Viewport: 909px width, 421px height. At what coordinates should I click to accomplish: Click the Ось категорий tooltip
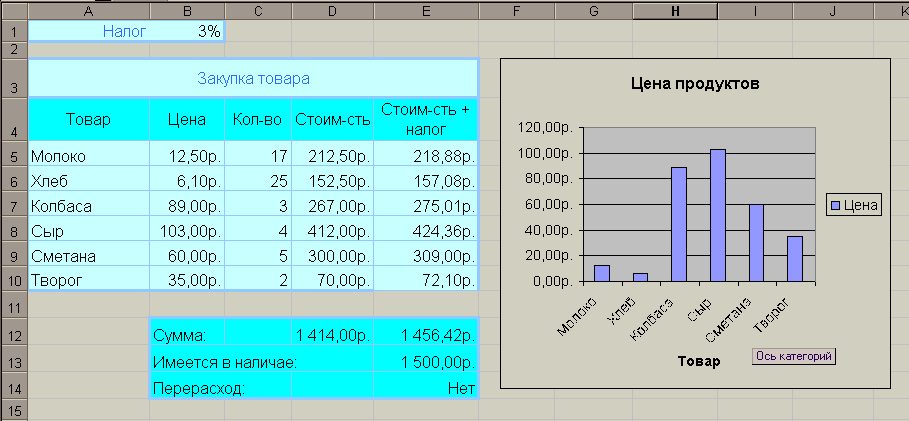pos(794,356)
